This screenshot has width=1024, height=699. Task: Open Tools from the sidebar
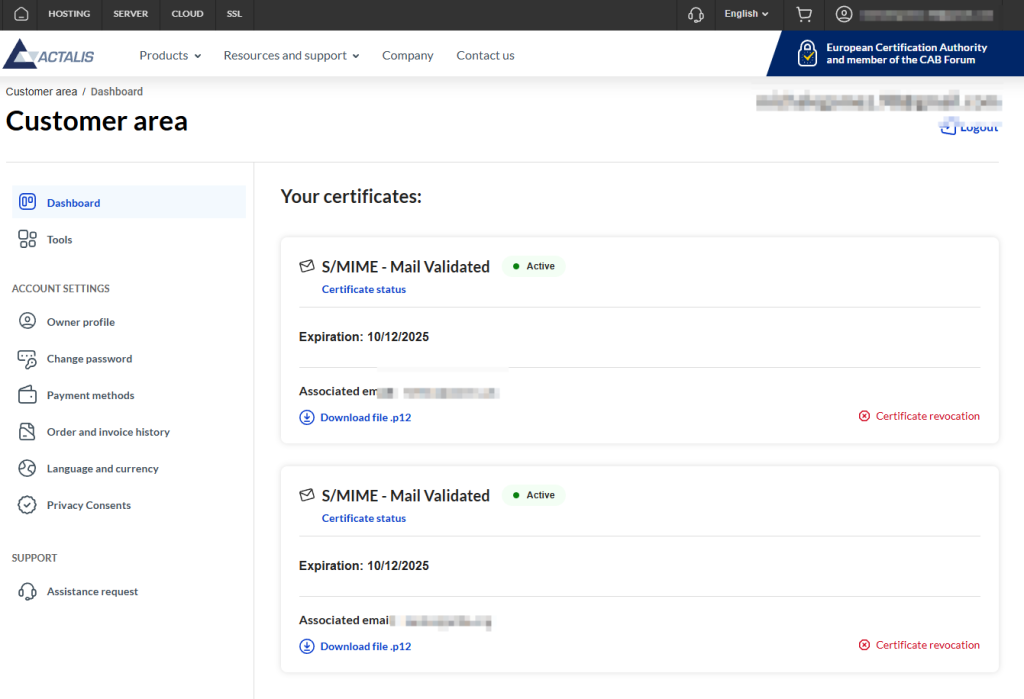59,240
